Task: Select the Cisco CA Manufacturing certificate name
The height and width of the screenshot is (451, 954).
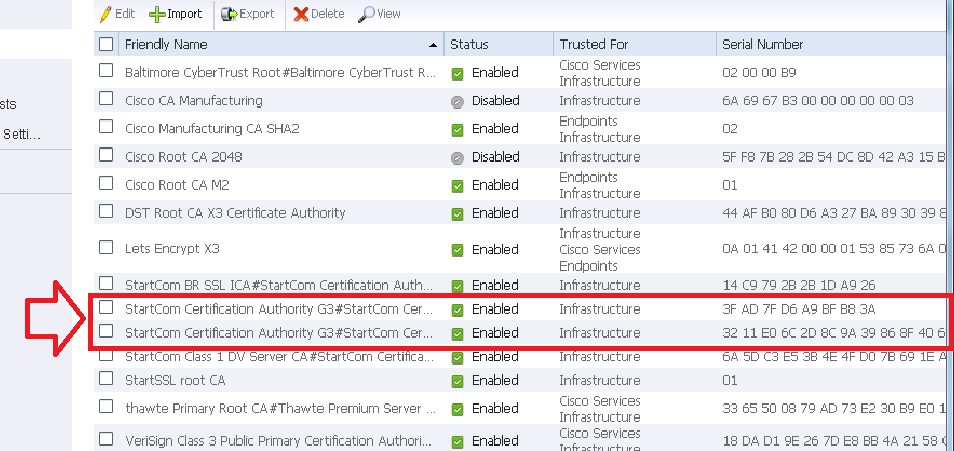Action: click(x=193, y=100)
